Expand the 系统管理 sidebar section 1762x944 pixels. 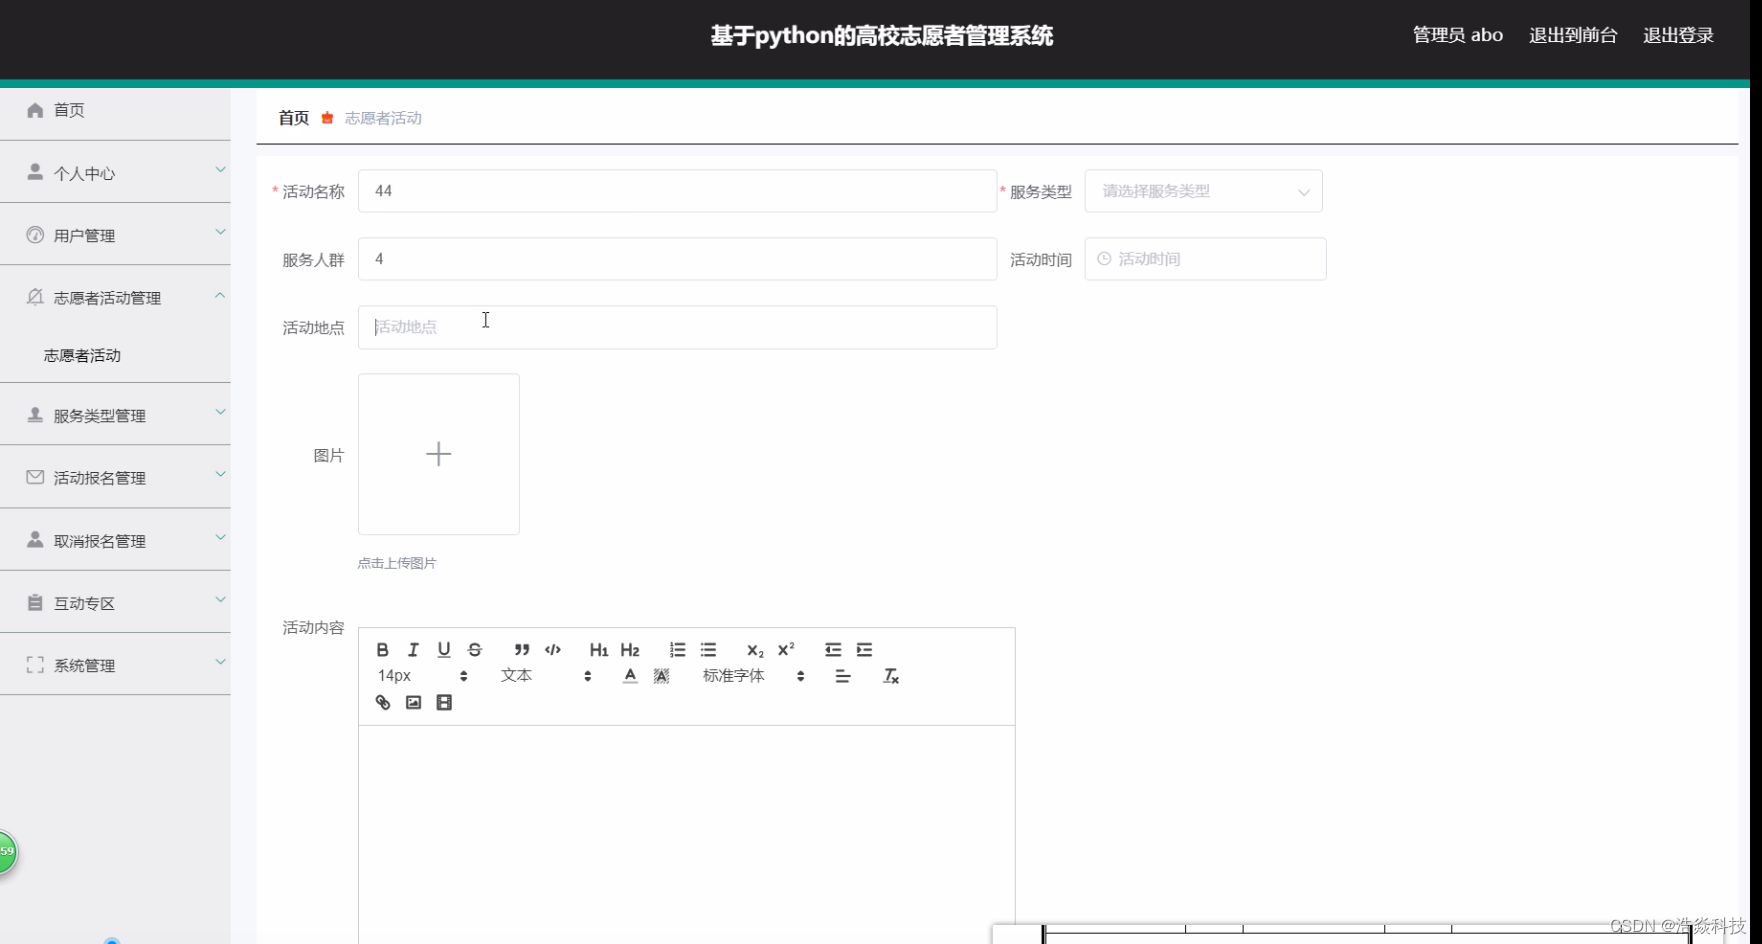115,665
